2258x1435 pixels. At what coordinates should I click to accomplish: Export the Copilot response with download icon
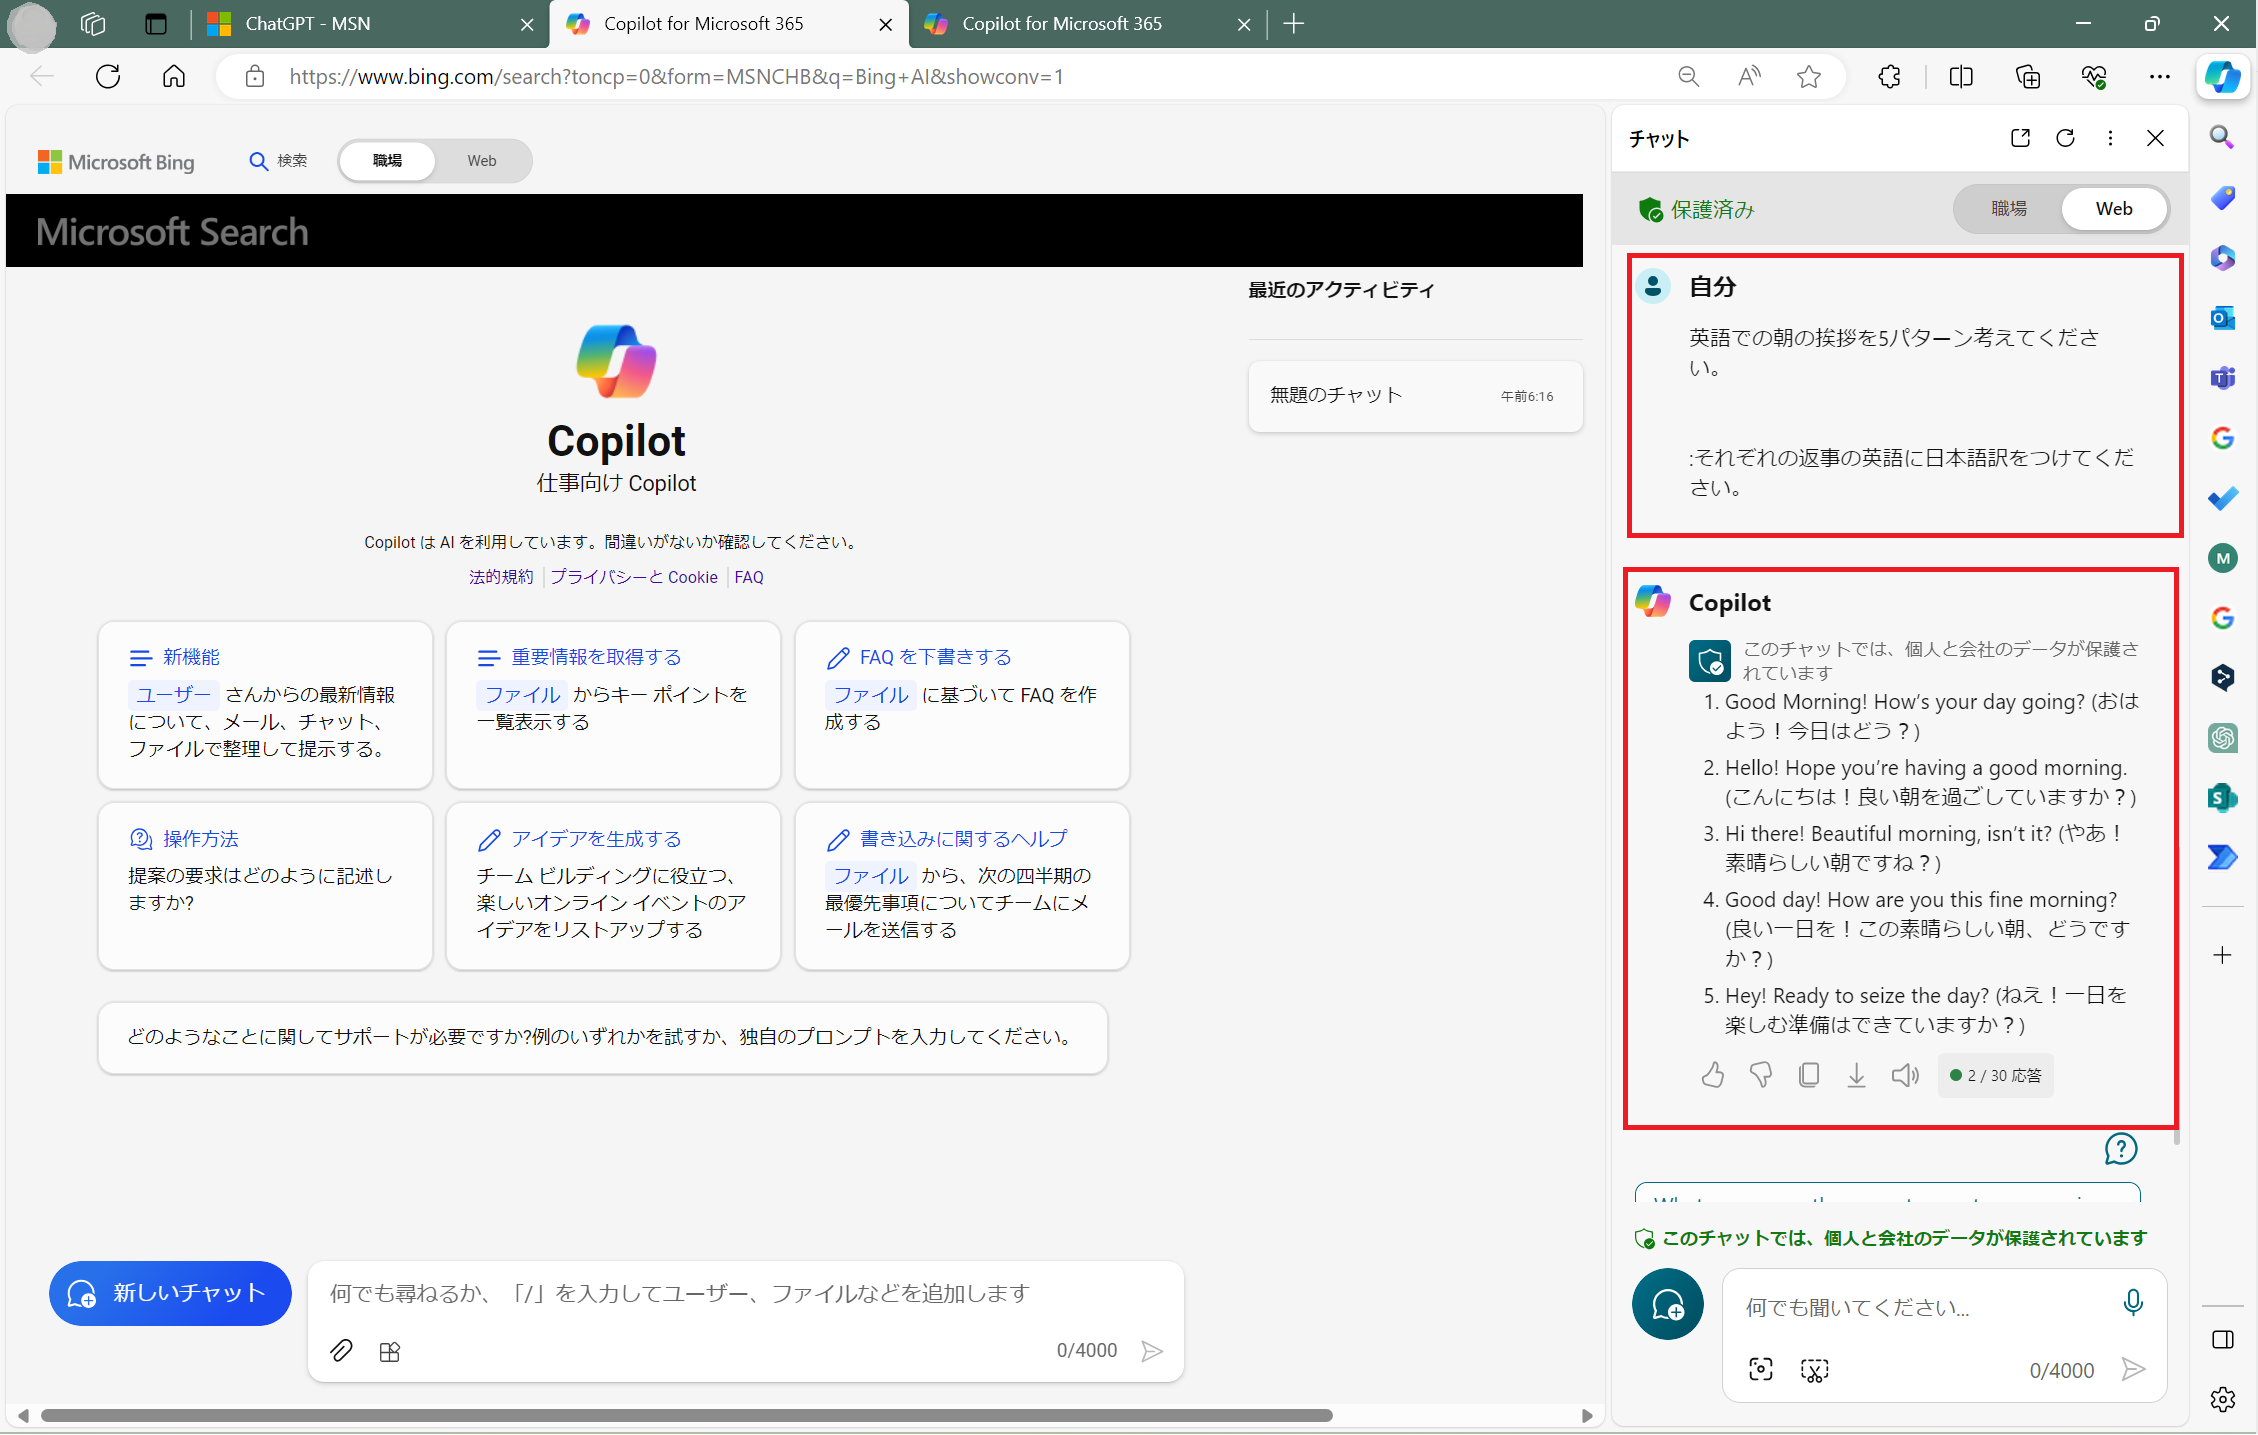coord(1856,1075)
